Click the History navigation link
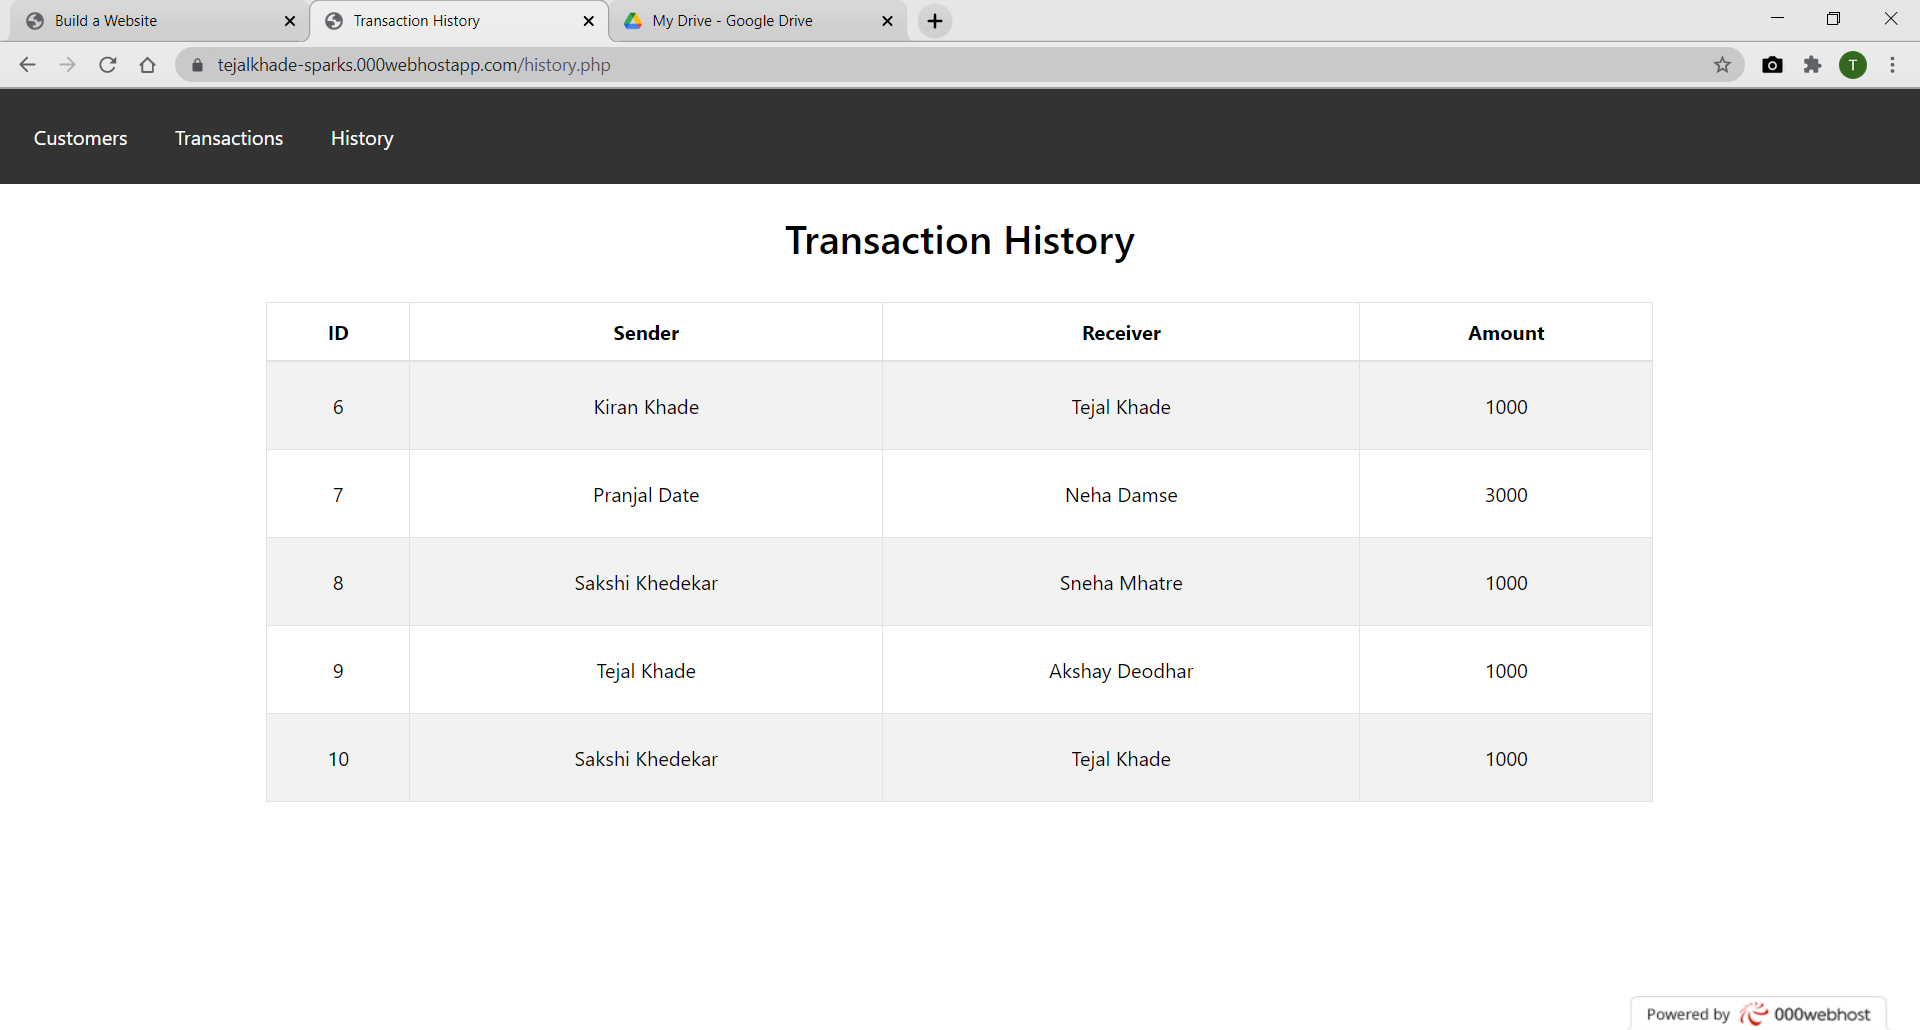Screen dimensions: 1920x1030 pos(361,138)
